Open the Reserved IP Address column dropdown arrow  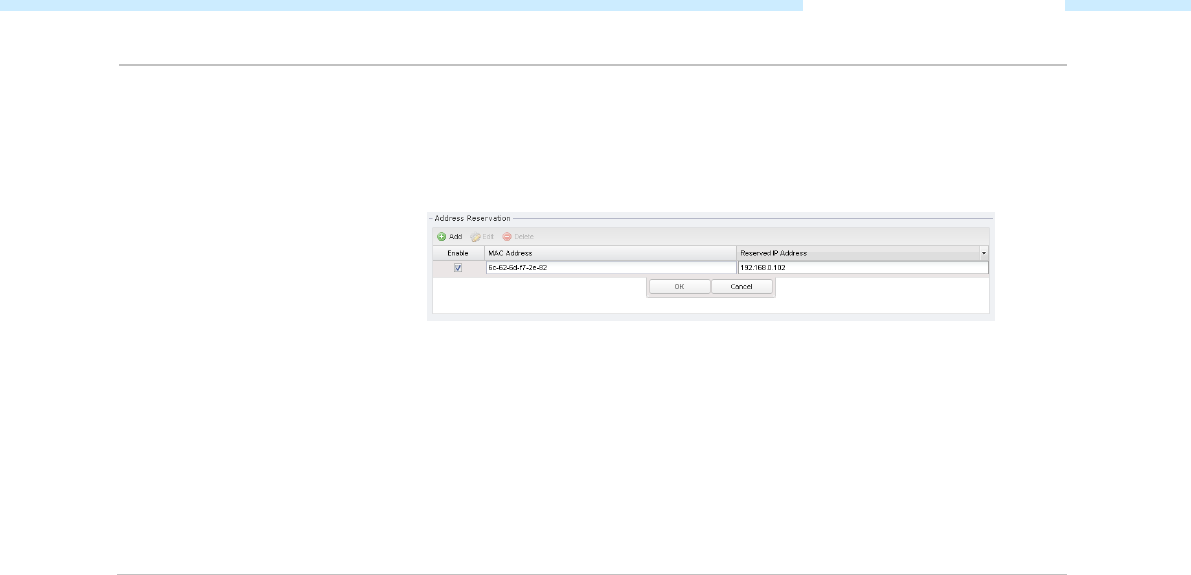point(984,253)
